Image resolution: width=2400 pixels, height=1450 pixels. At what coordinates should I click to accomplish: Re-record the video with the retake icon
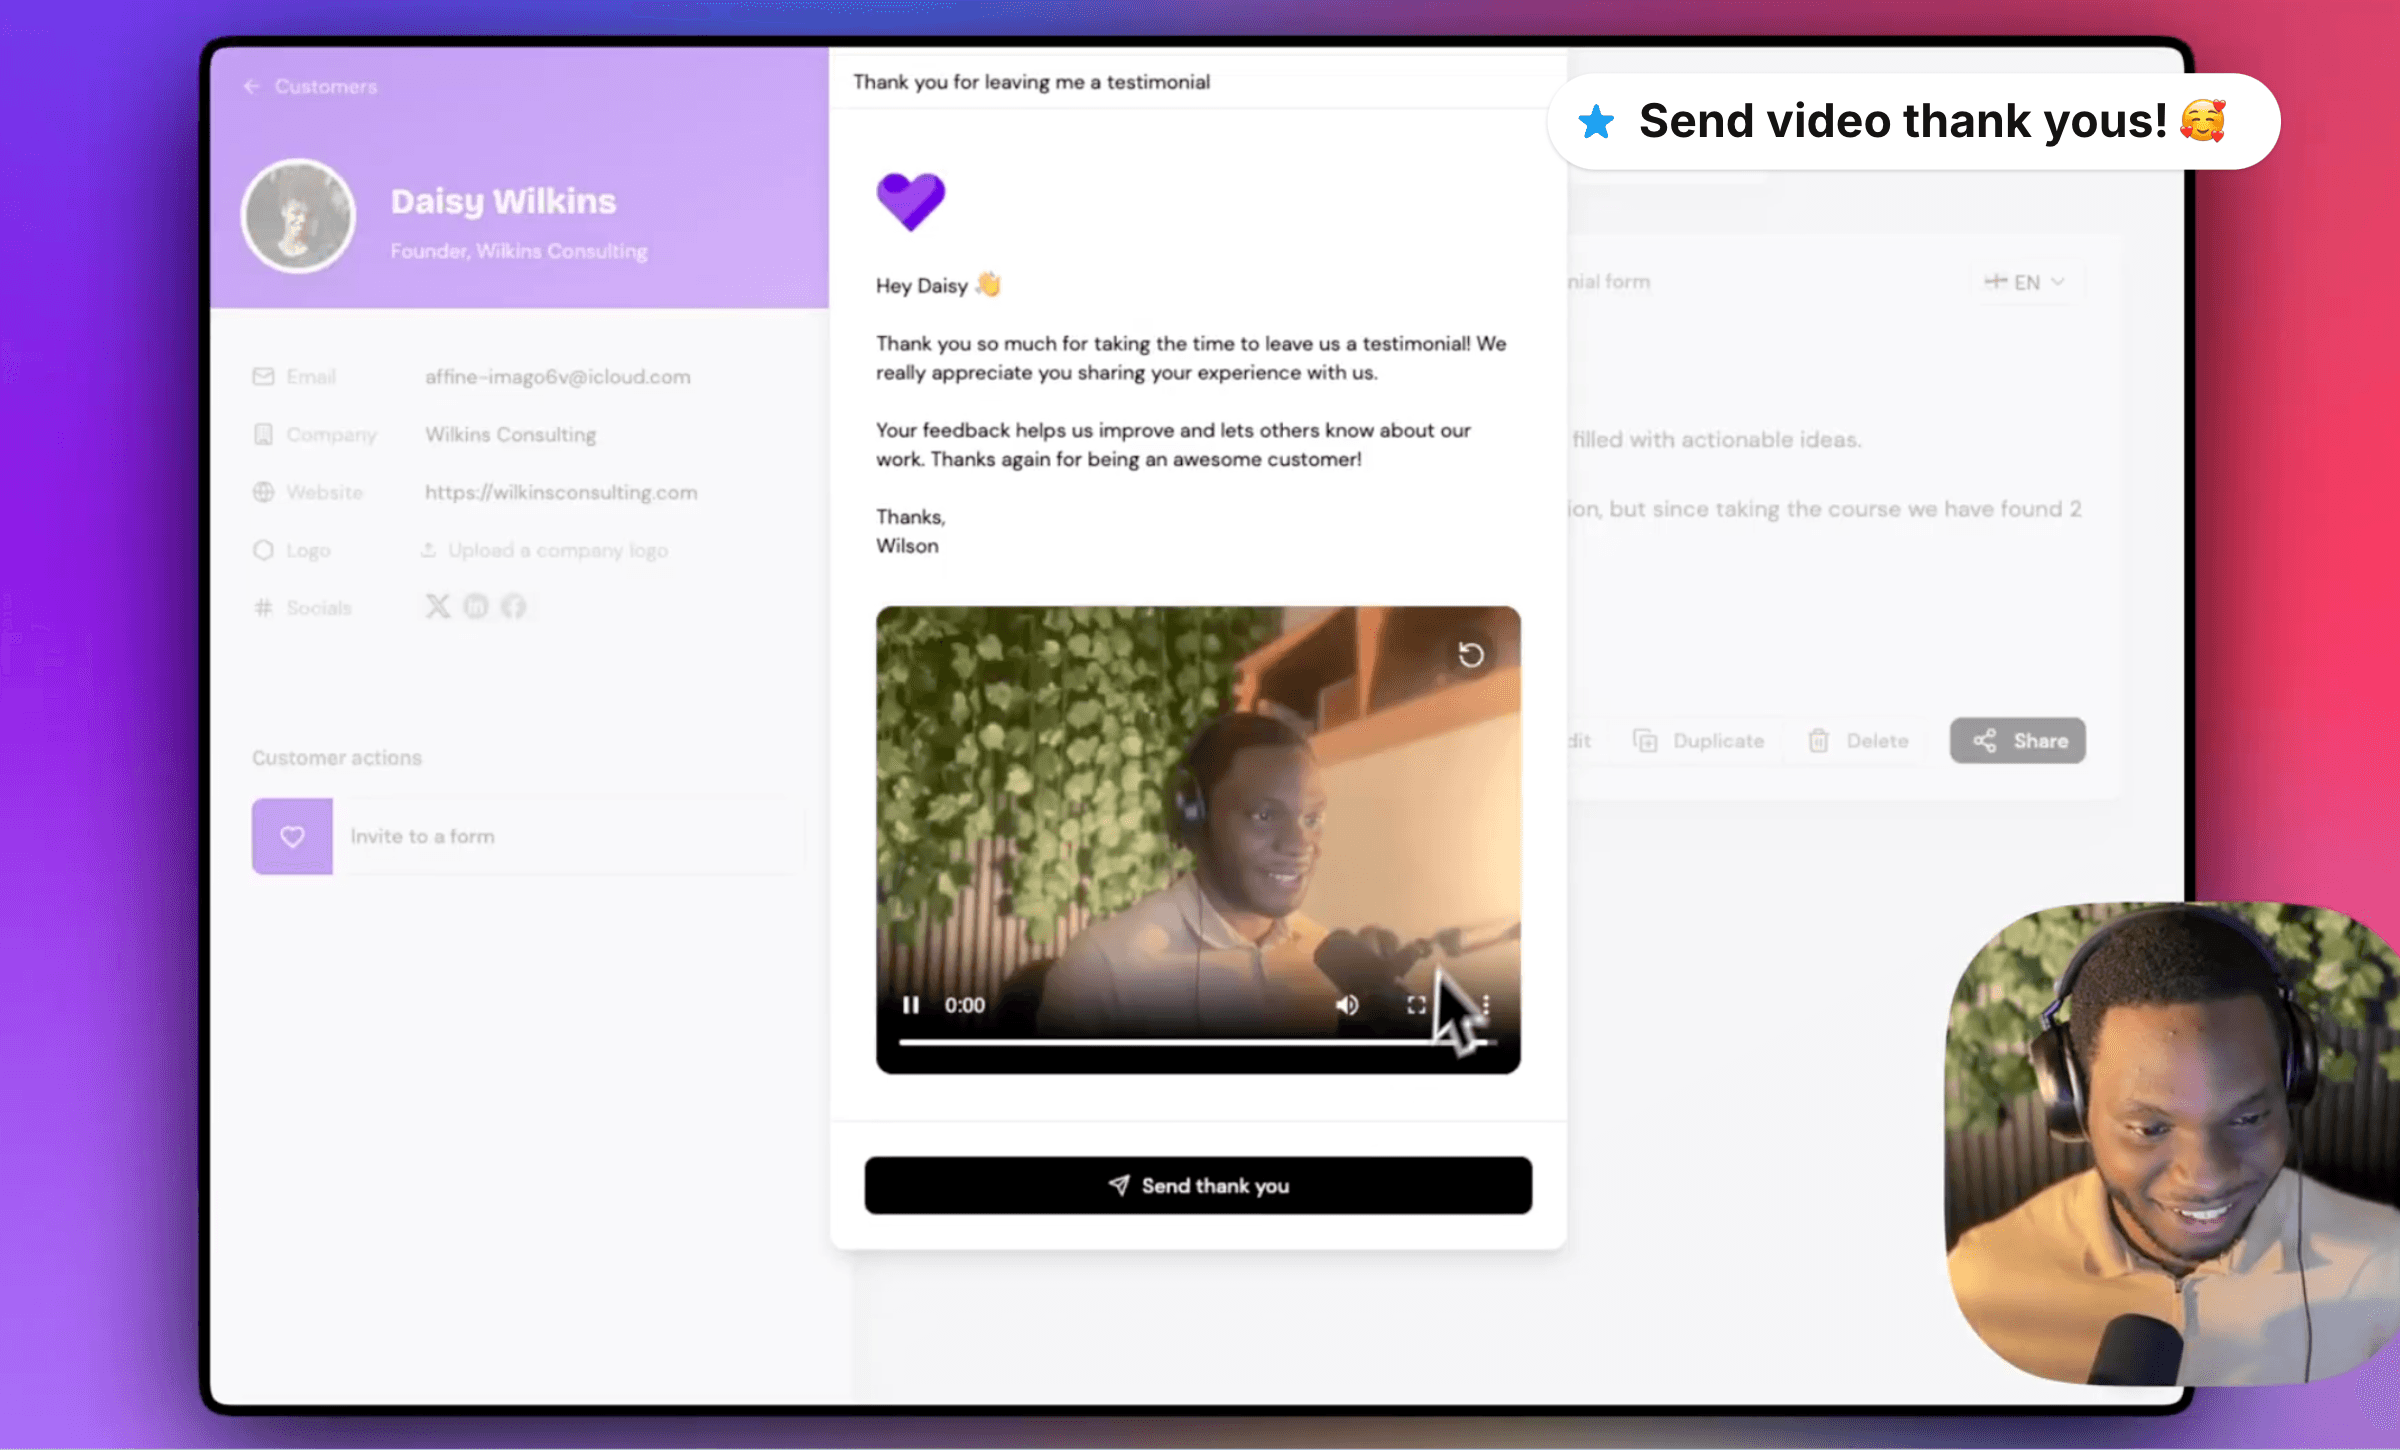(1470, 655)
